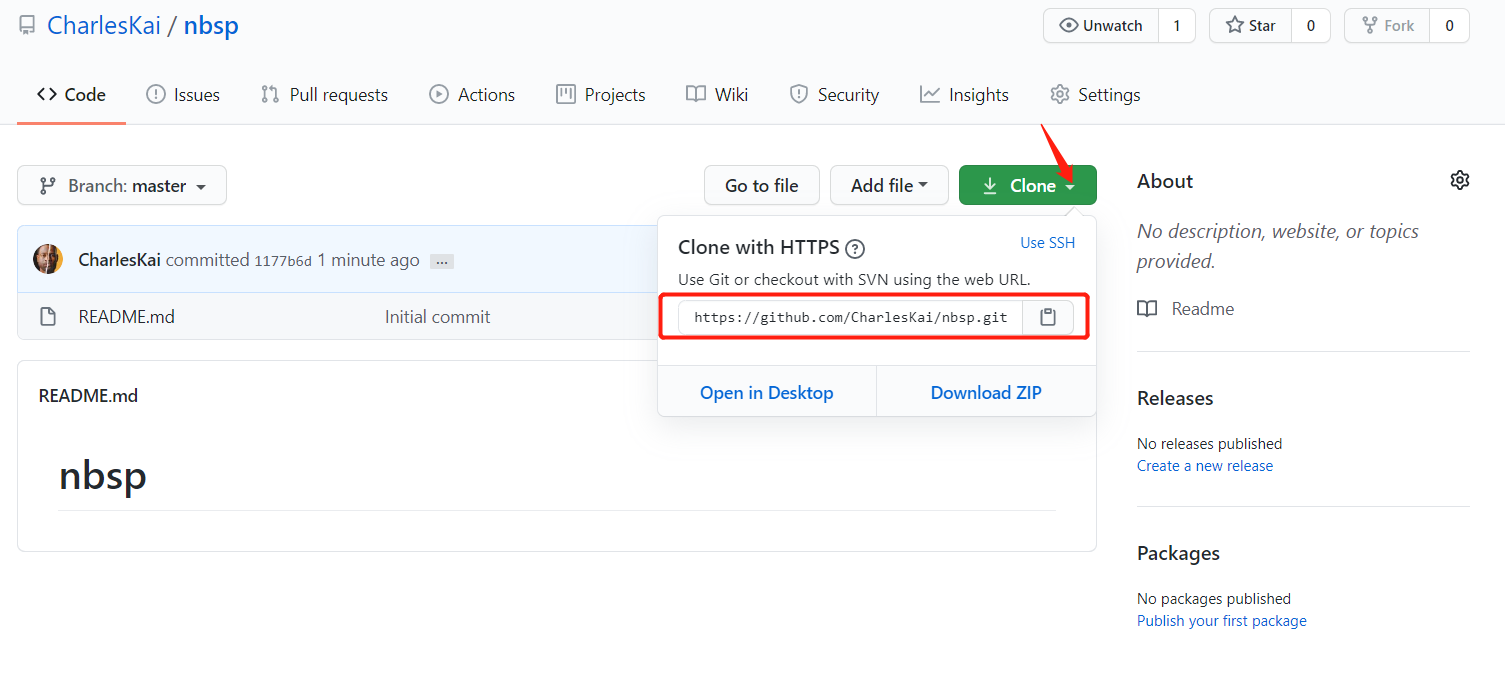The height and width of the screenshot is (679, 1505).
Task: Switch to the Issues tab
Action: 183,95
